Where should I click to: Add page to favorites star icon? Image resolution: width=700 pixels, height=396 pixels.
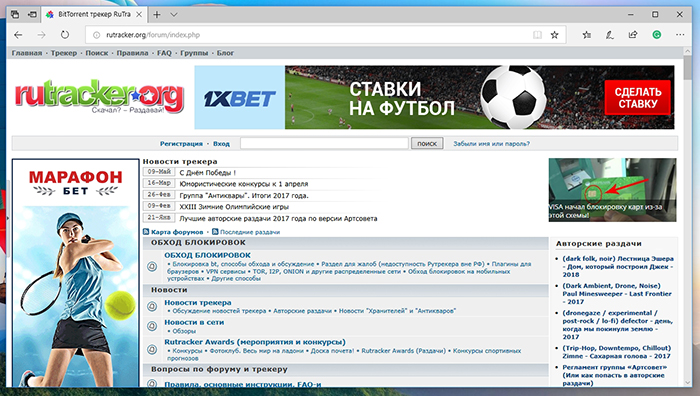point(554,35)
